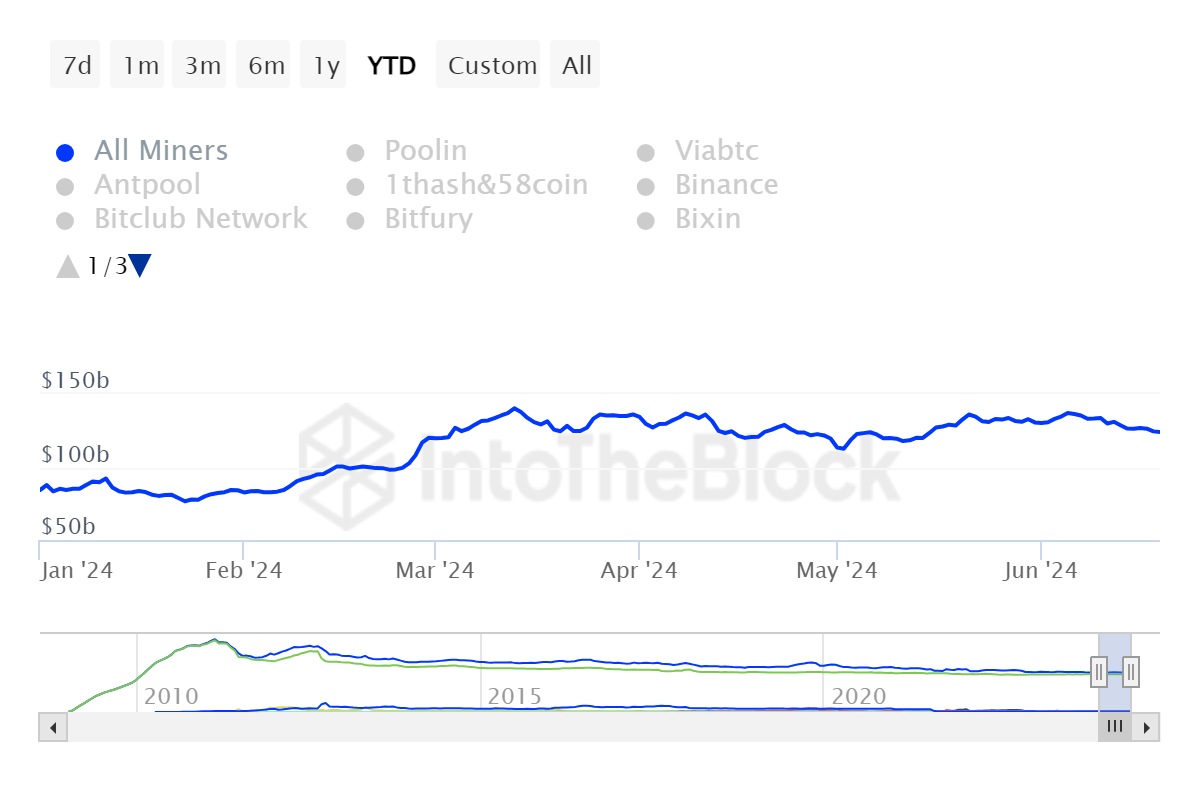This screenshot has height=800, width=1200.
Task: Switch to the 1y range
Action: tap(326, 66)
